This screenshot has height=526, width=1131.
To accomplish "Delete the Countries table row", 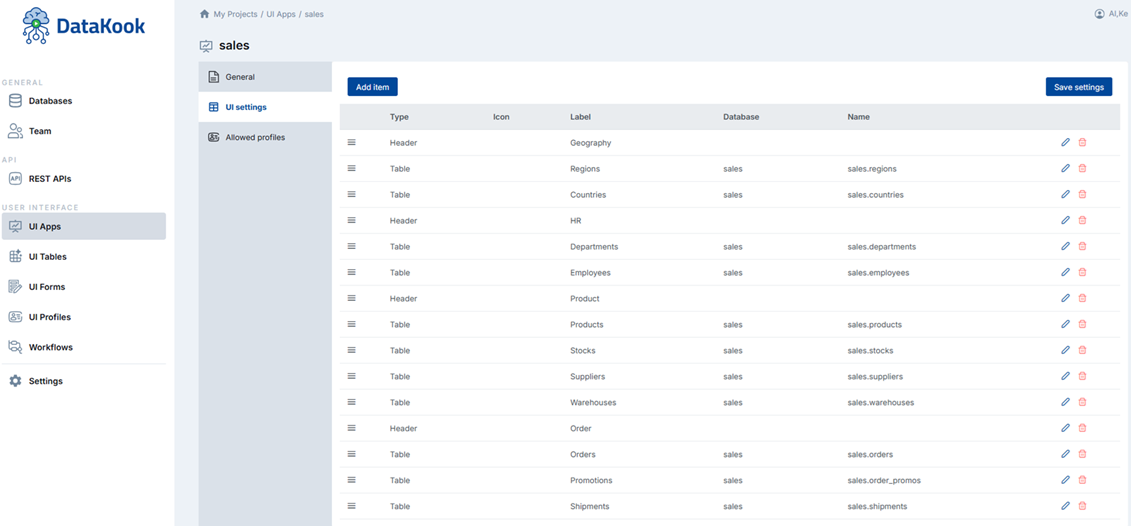I will pyautogui.click(x=1082, y=194).
